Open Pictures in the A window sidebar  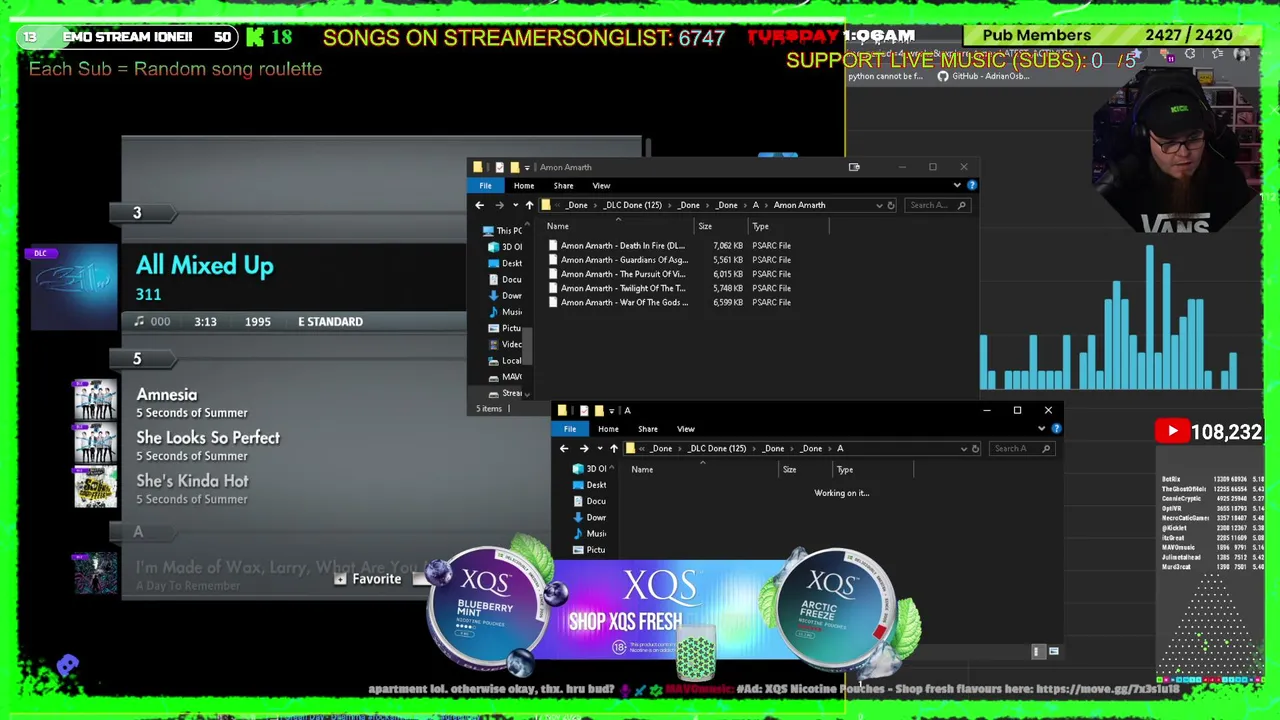pyautogui.click(x=589, y=550)
